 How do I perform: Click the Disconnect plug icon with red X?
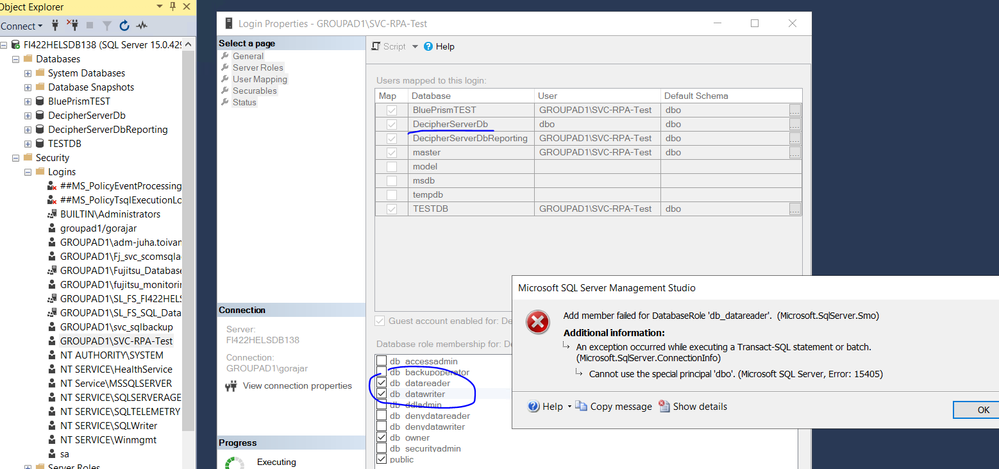pyautogui.click(x=72, y=25)
